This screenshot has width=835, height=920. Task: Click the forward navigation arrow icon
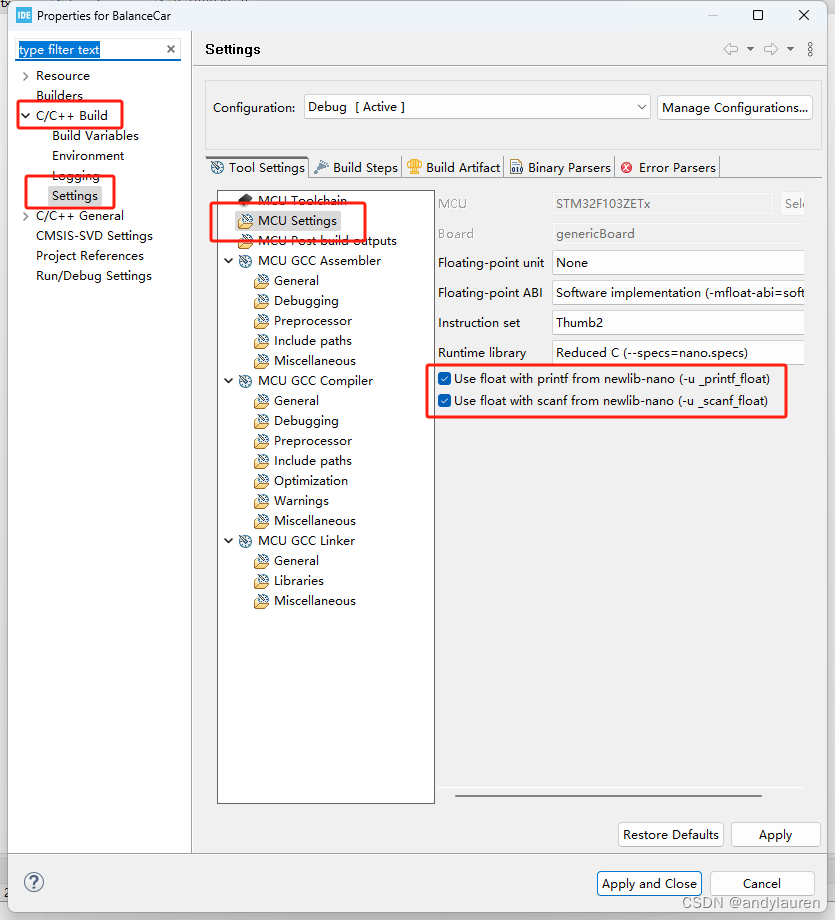[x=770, y=49]
